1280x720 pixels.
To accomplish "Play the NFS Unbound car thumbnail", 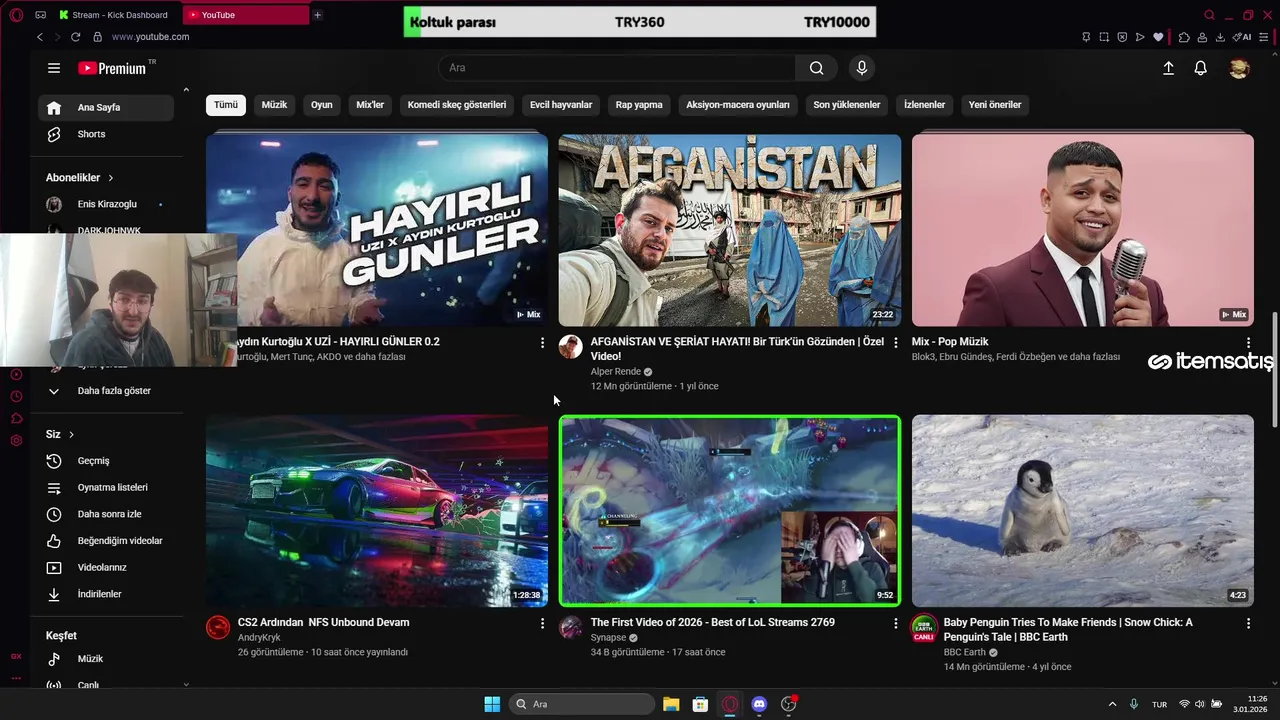I will click(x=377, y=511).
